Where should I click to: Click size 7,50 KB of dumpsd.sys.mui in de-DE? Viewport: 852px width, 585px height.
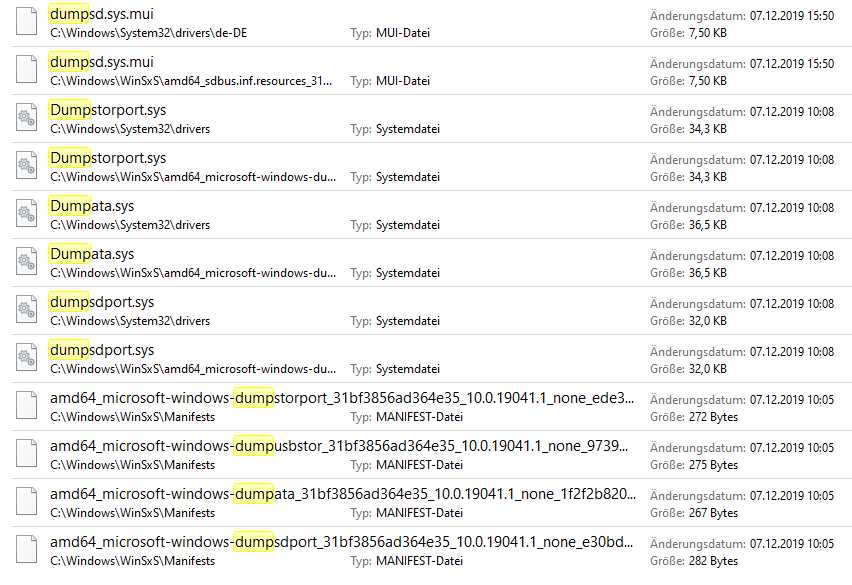[707, 33]
